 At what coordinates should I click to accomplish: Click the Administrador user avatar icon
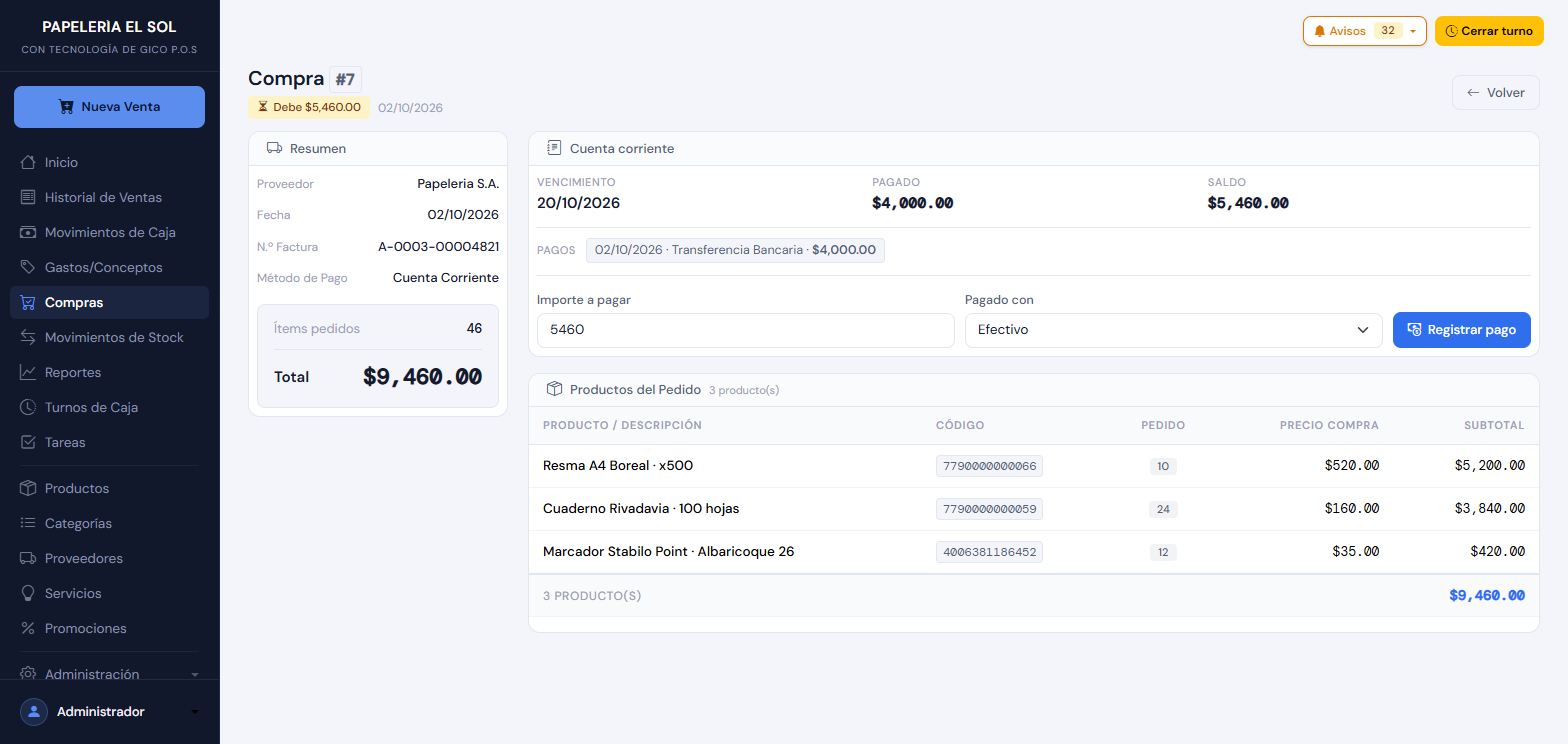(34, 712)
